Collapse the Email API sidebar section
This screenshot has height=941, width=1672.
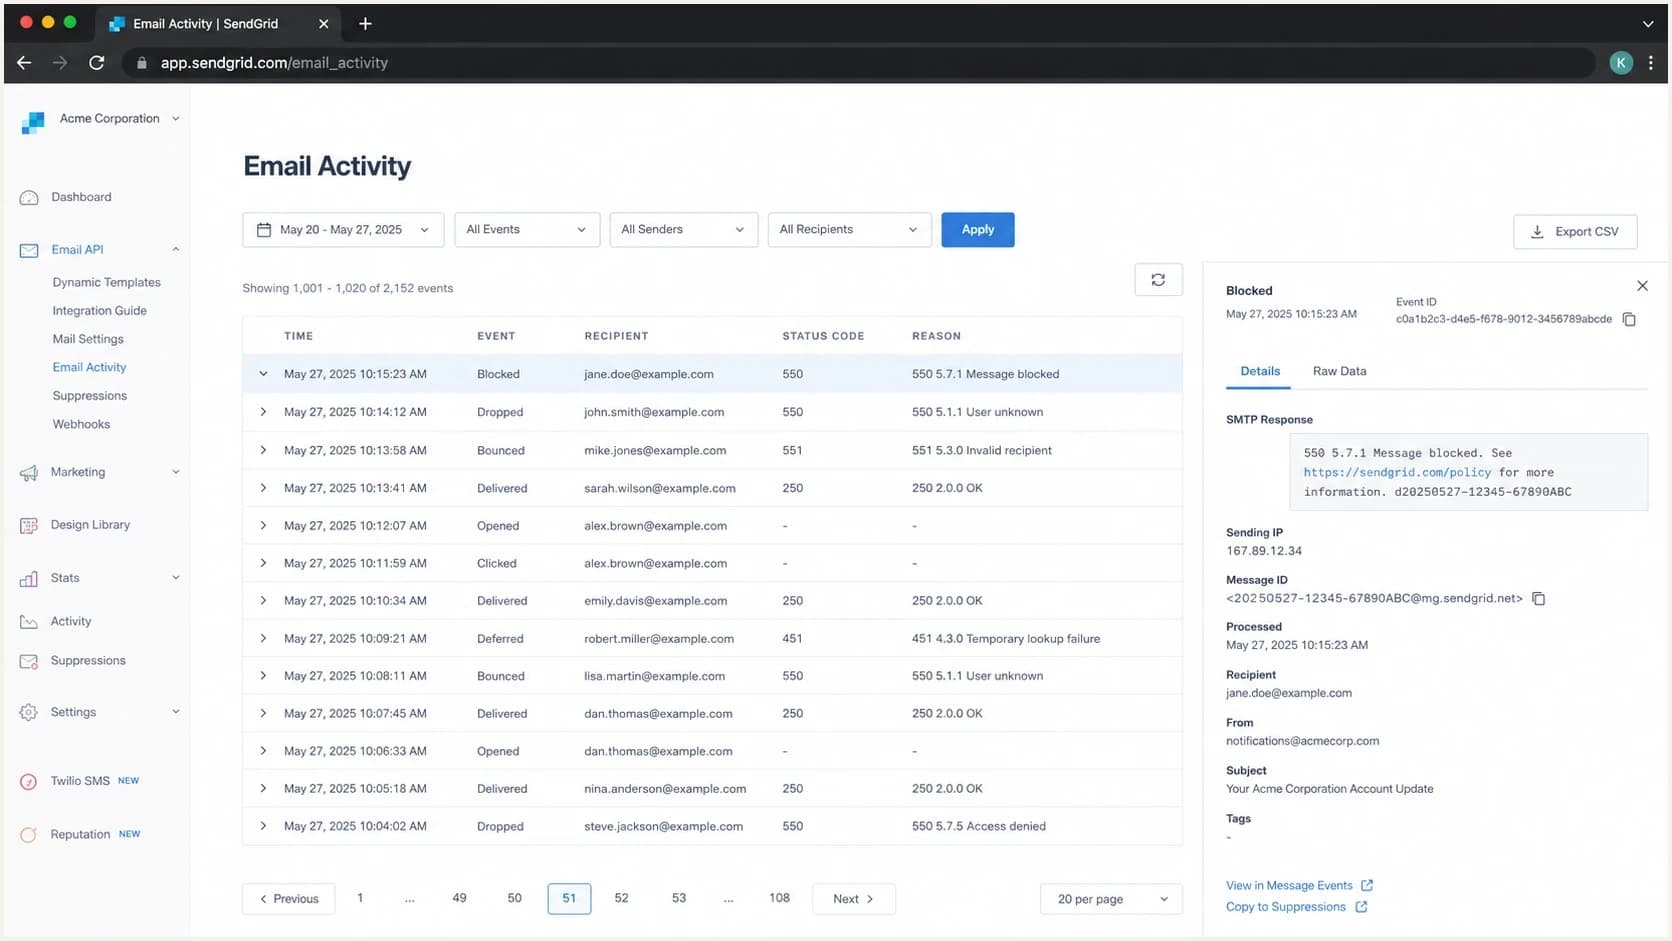click(x=176, y=250)
